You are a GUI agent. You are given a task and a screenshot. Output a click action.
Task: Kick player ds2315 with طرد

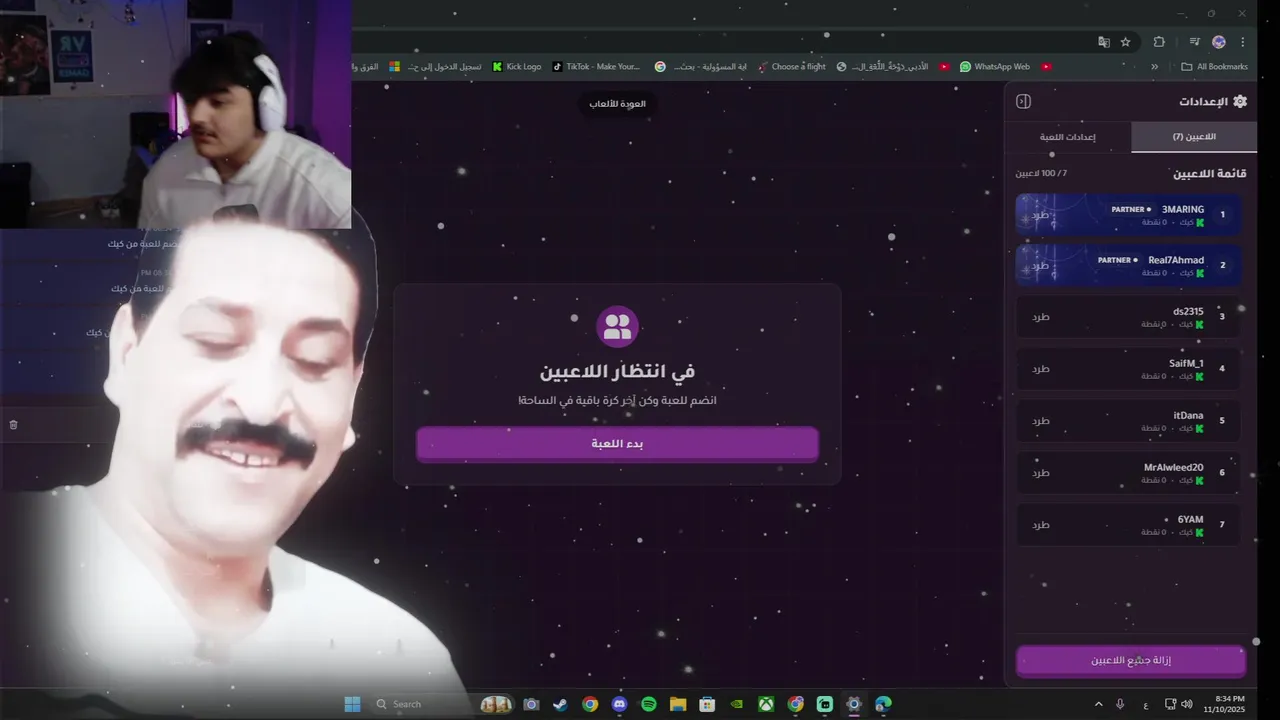click(1041, 317)
